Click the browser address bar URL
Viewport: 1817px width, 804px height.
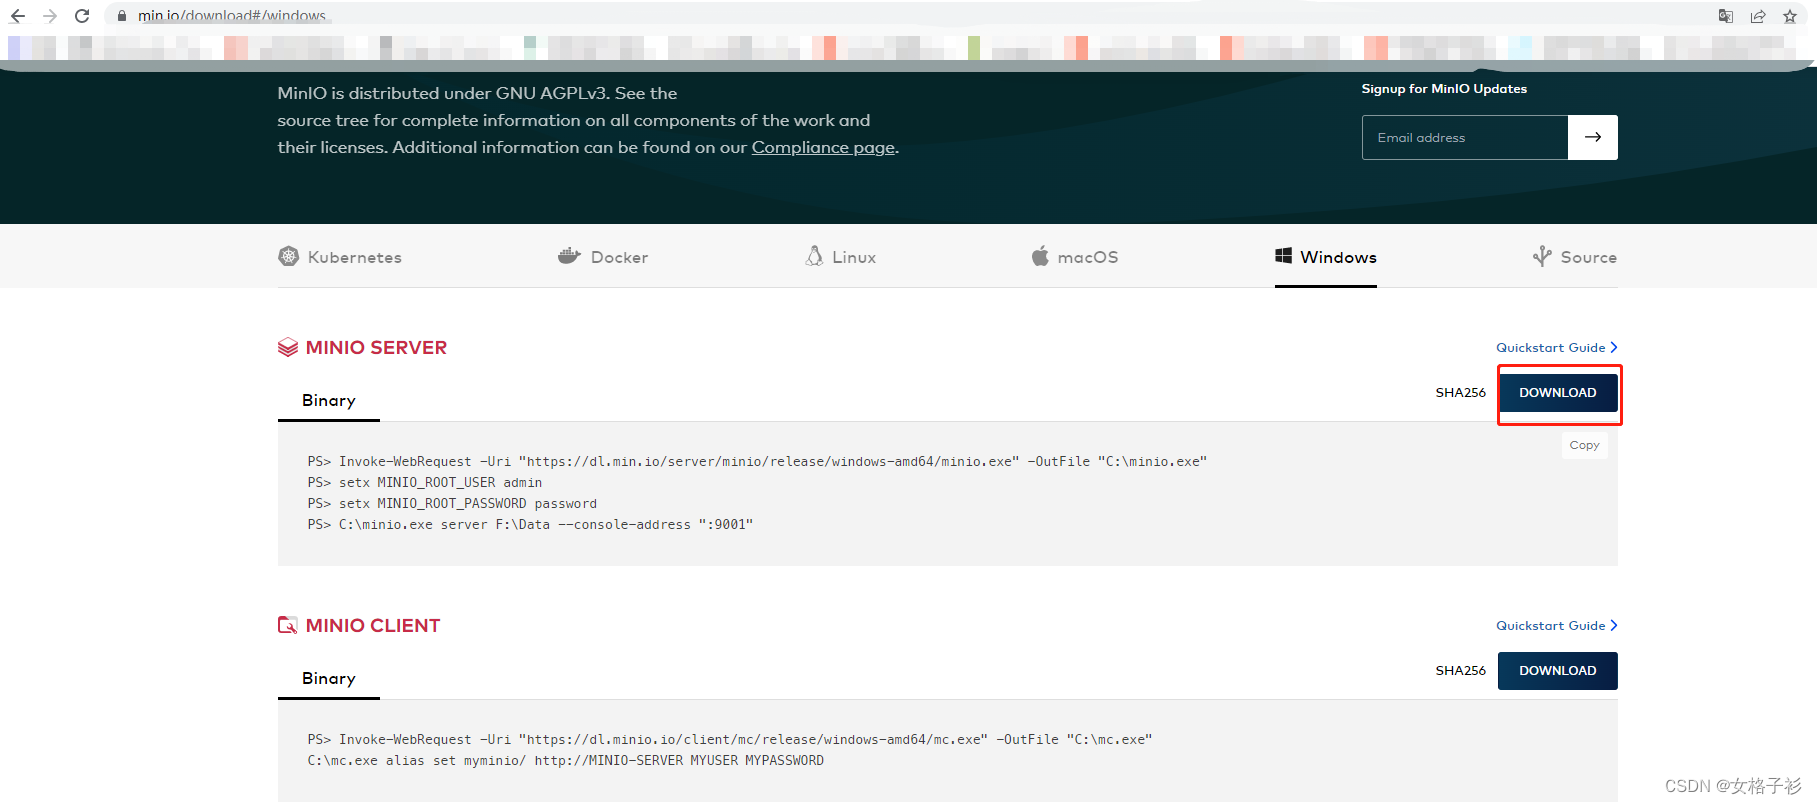232,16
